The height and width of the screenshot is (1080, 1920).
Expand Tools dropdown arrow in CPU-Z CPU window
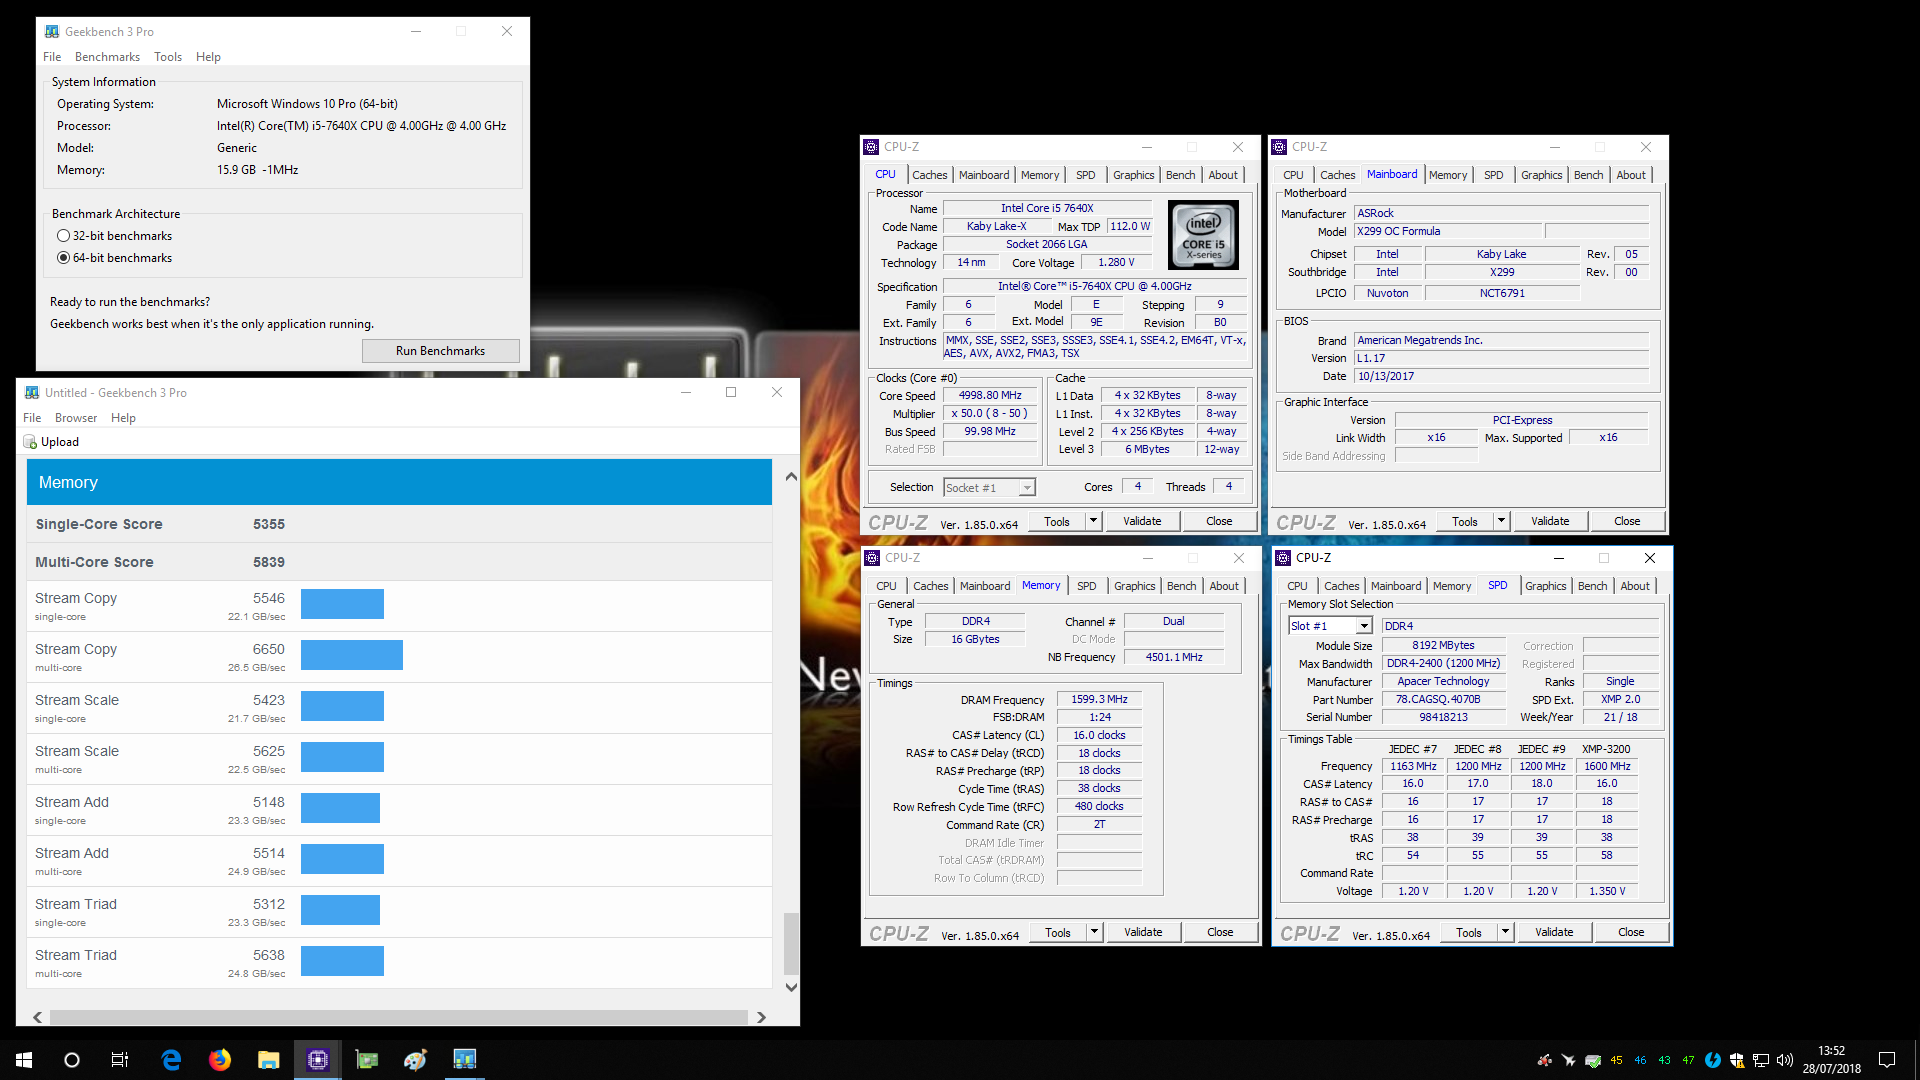(1093, 521)
